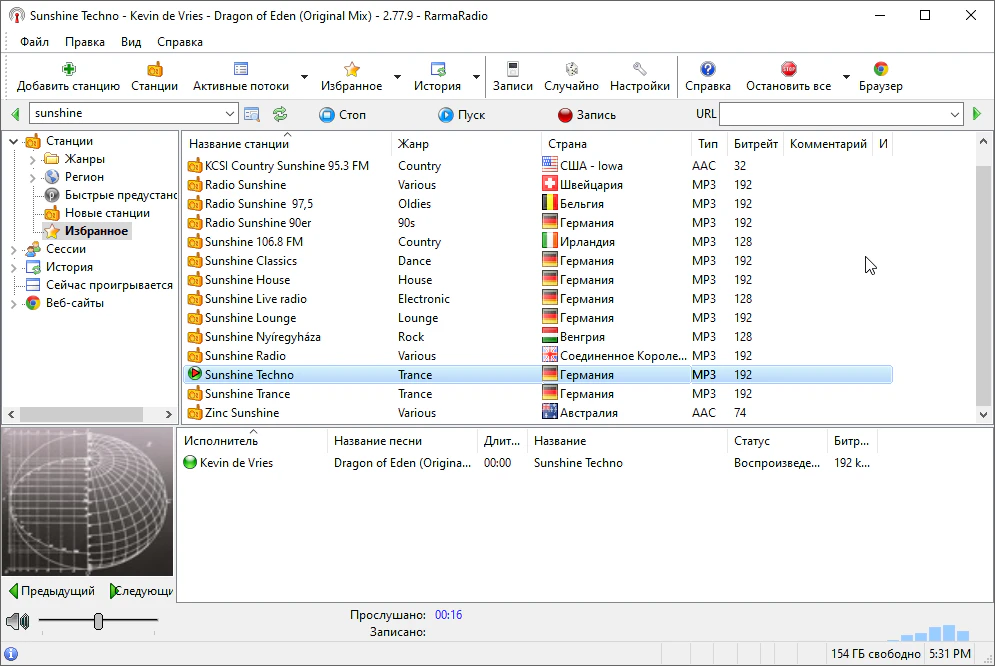Open the Станции toolbar button
Image resolution: width=995 pixels, height=666 pixels.
tap(154, 77)
